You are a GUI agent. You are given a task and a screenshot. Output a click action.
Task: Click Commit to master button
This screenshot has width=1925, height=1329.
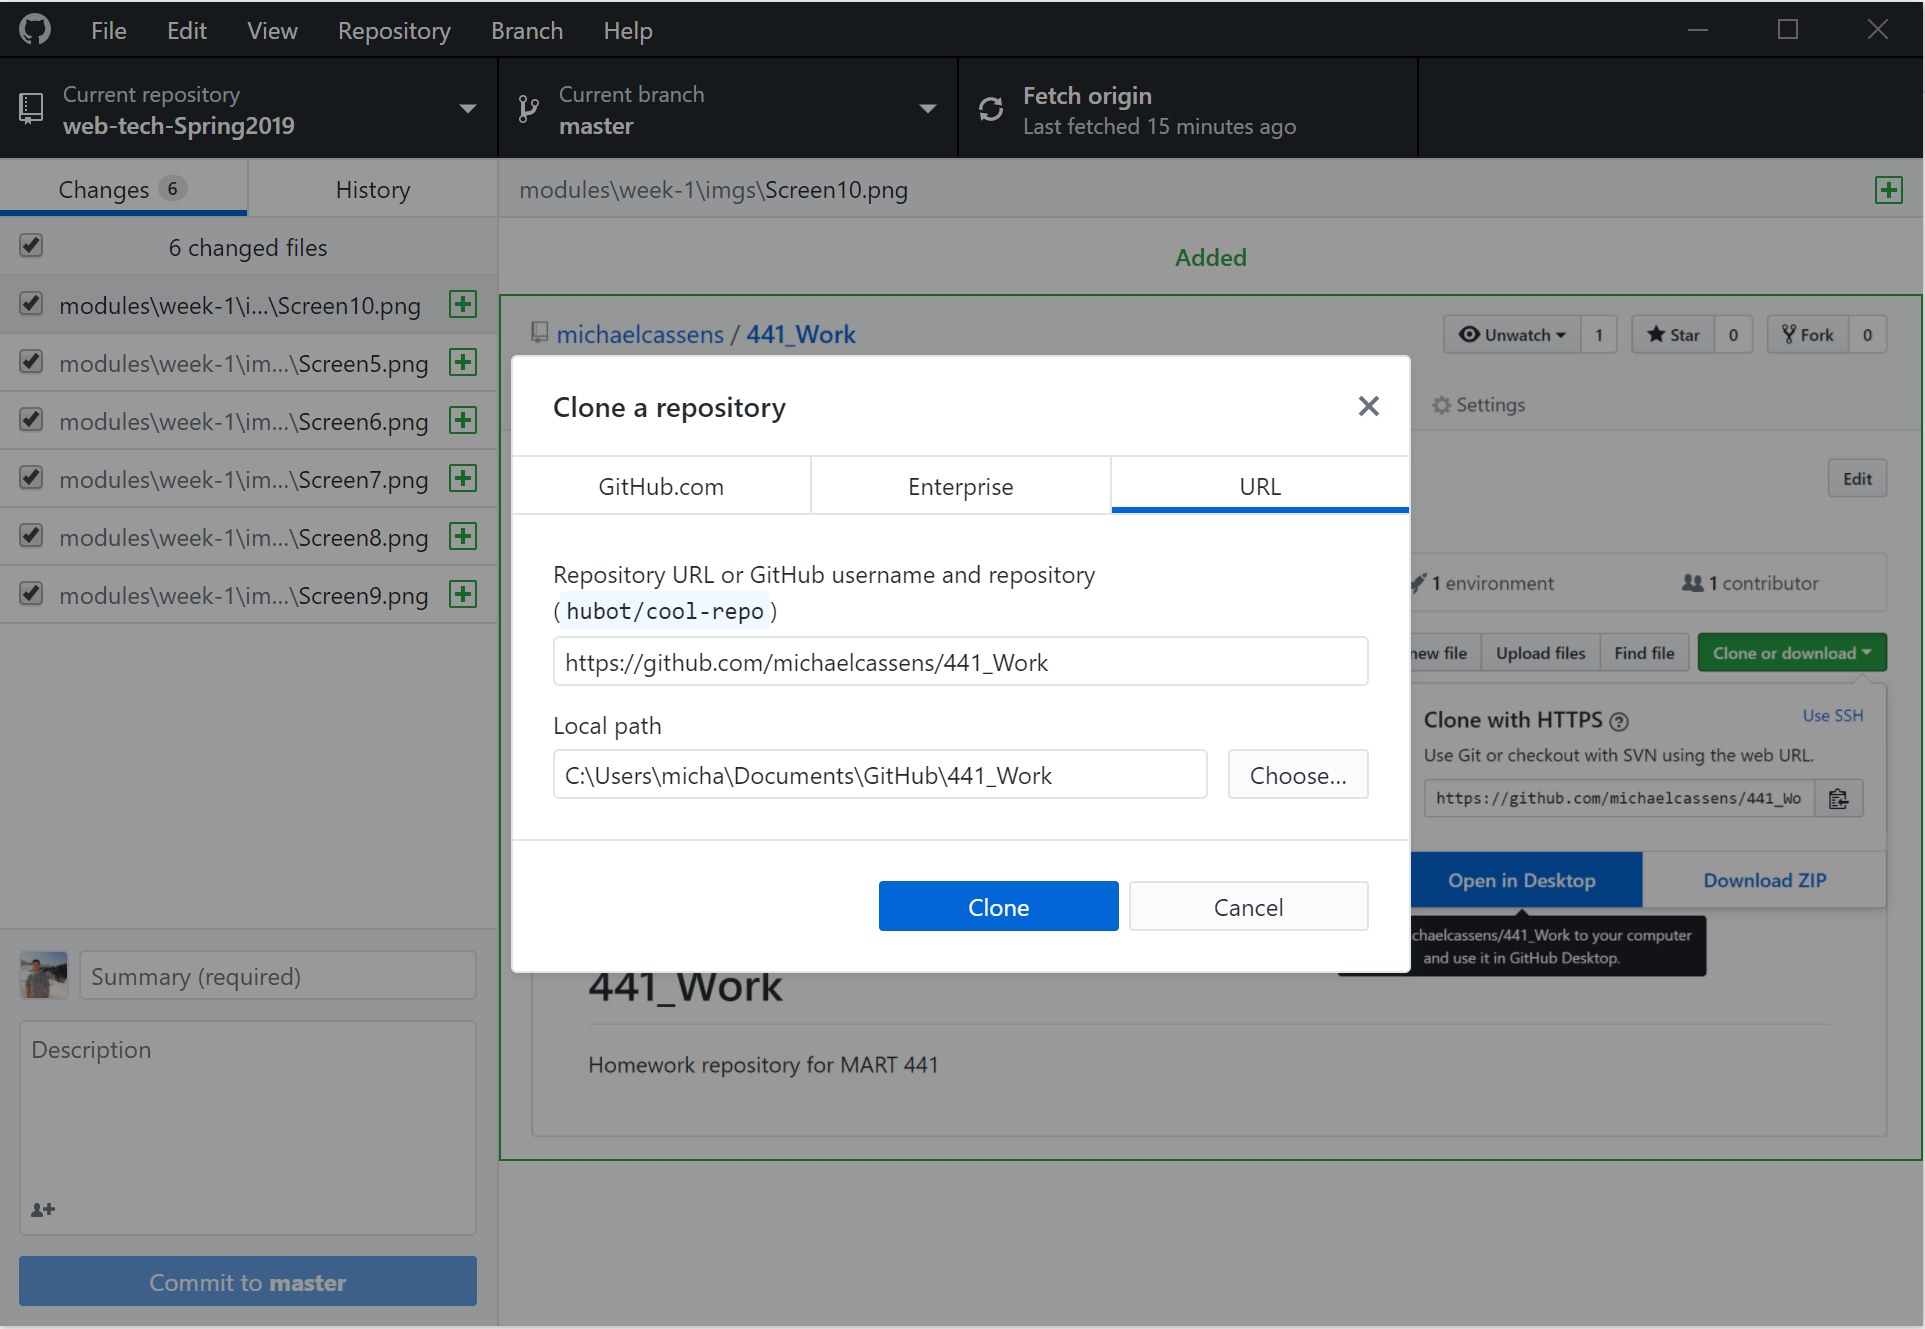coord(248,1282)
